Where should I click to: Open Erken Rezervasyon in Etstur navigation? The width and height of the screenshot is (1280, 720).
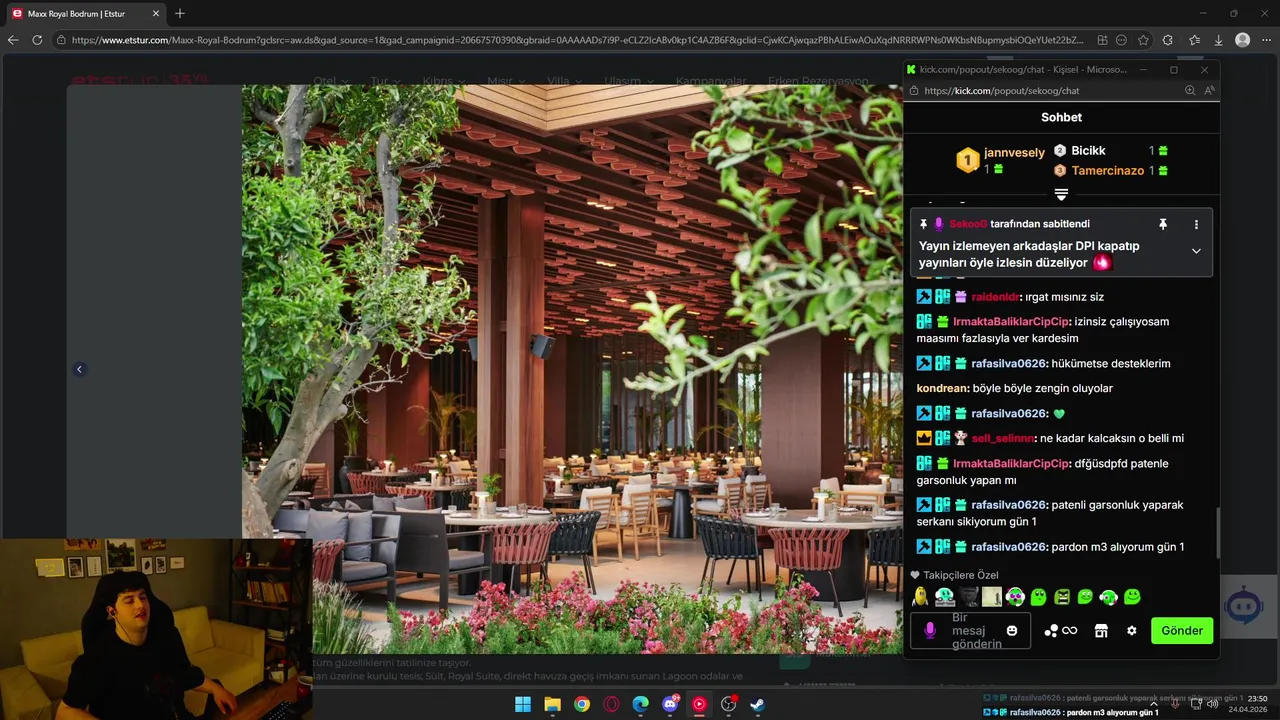click(x=818, y=81)
